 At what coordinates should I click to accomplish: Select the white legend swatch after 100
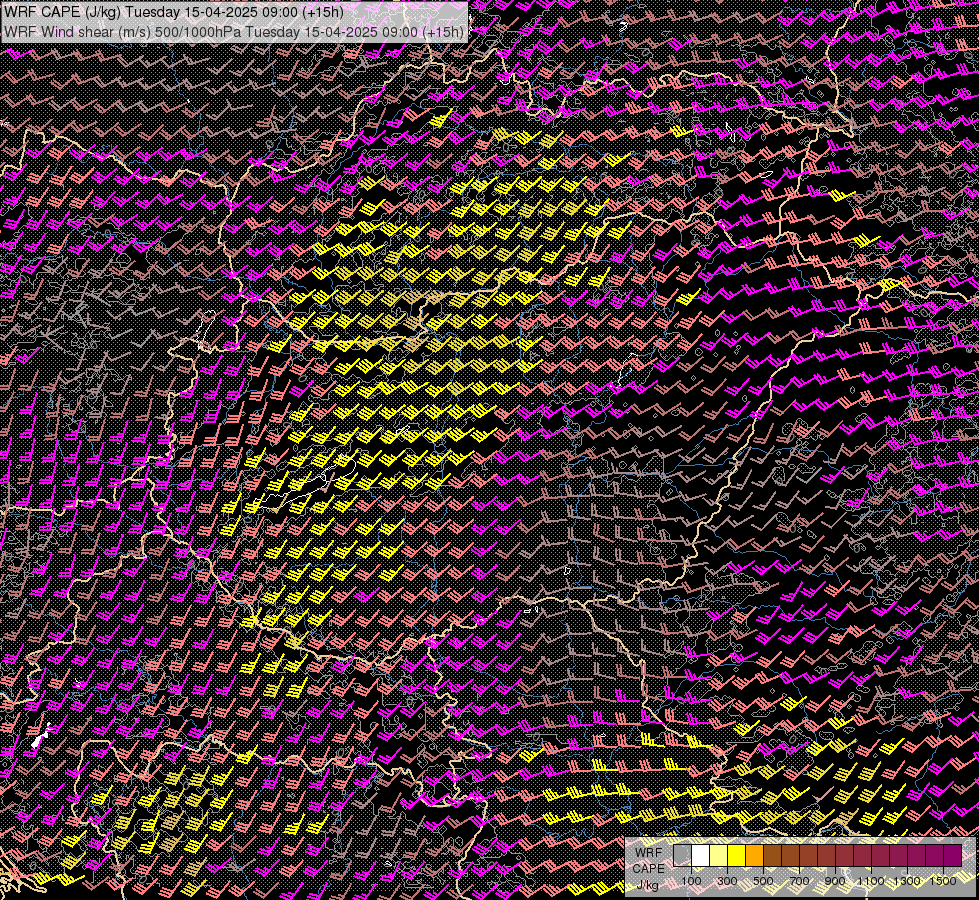pyautogui.click(x=701, y=855)
